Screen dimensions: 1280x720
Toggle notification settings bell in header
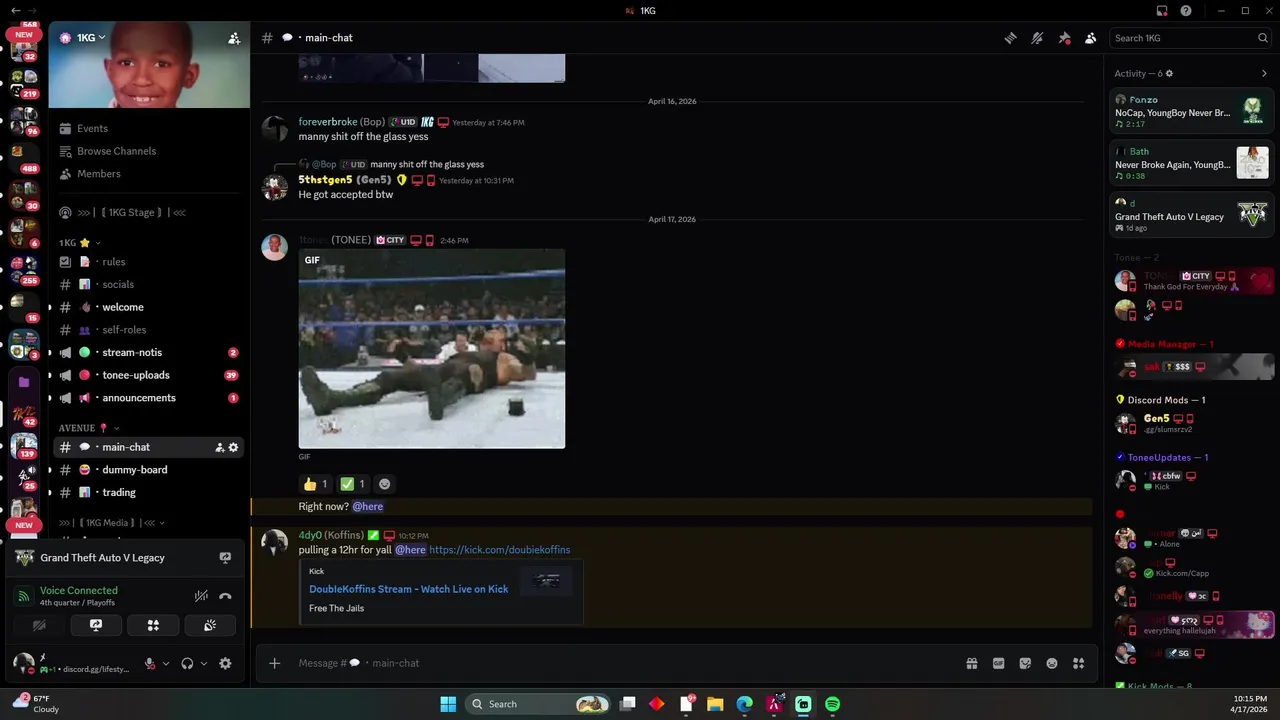(1038, 38)
